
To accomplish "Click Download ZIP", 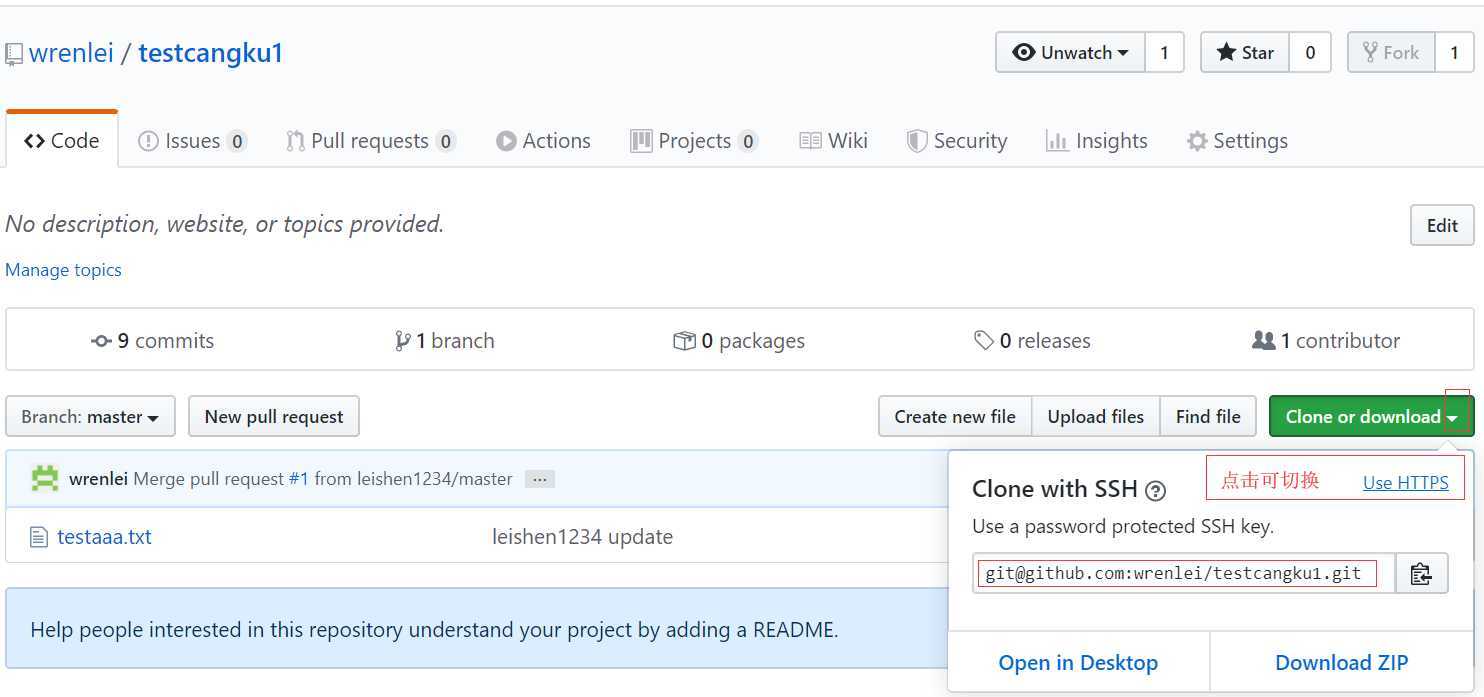I will (x=1341, y=663).
